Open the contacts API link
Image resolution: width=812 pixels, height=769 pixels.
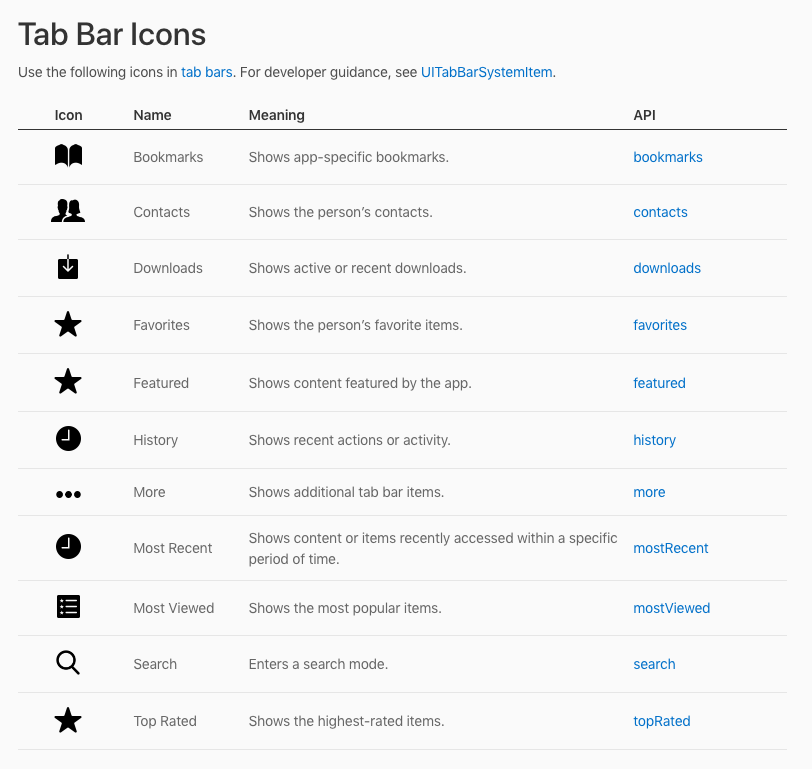(x=660, y=212)
